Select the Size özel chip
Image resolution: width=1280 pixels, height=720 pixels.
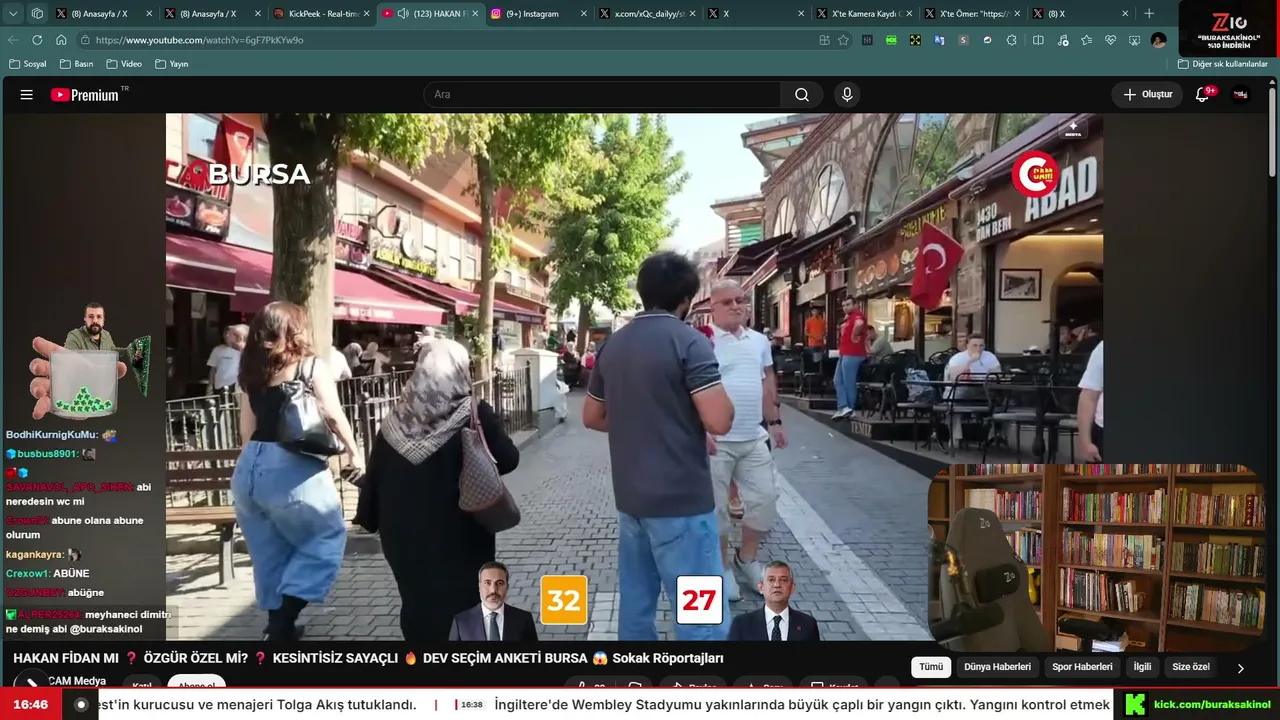point(1191,667)
